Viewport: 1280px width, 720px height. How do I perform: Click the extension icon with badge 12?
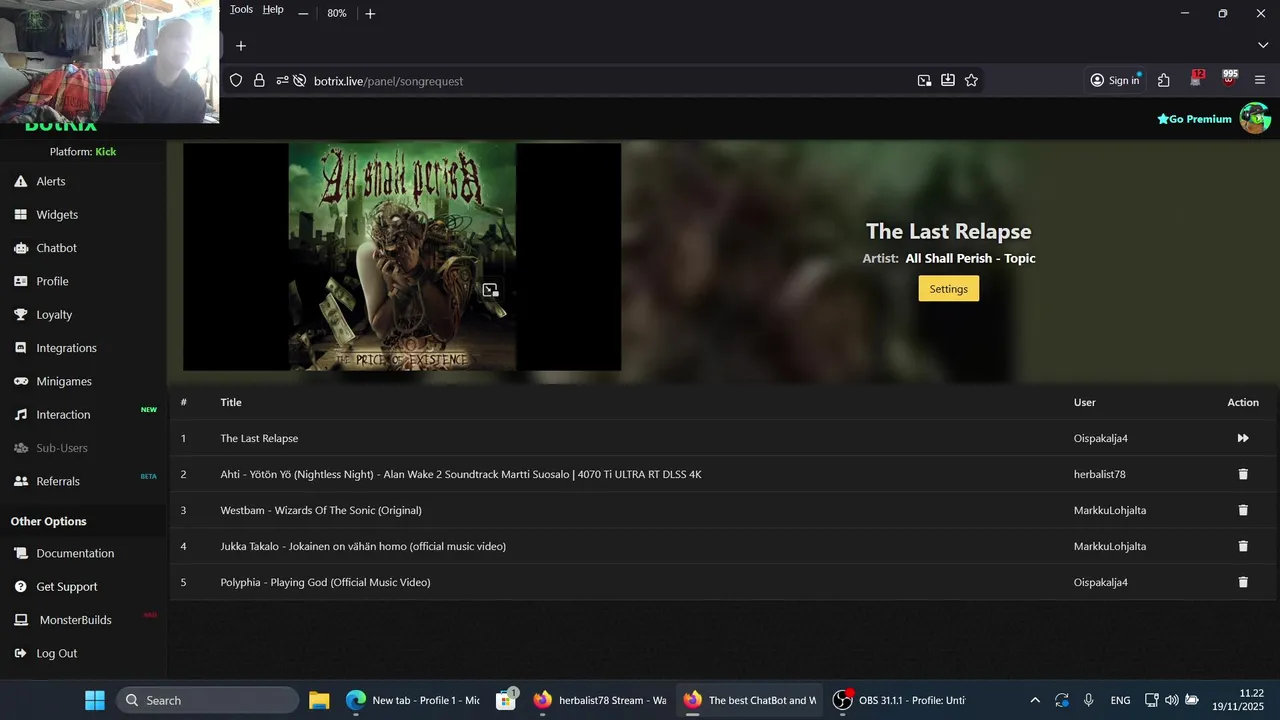click(1197, 79)
